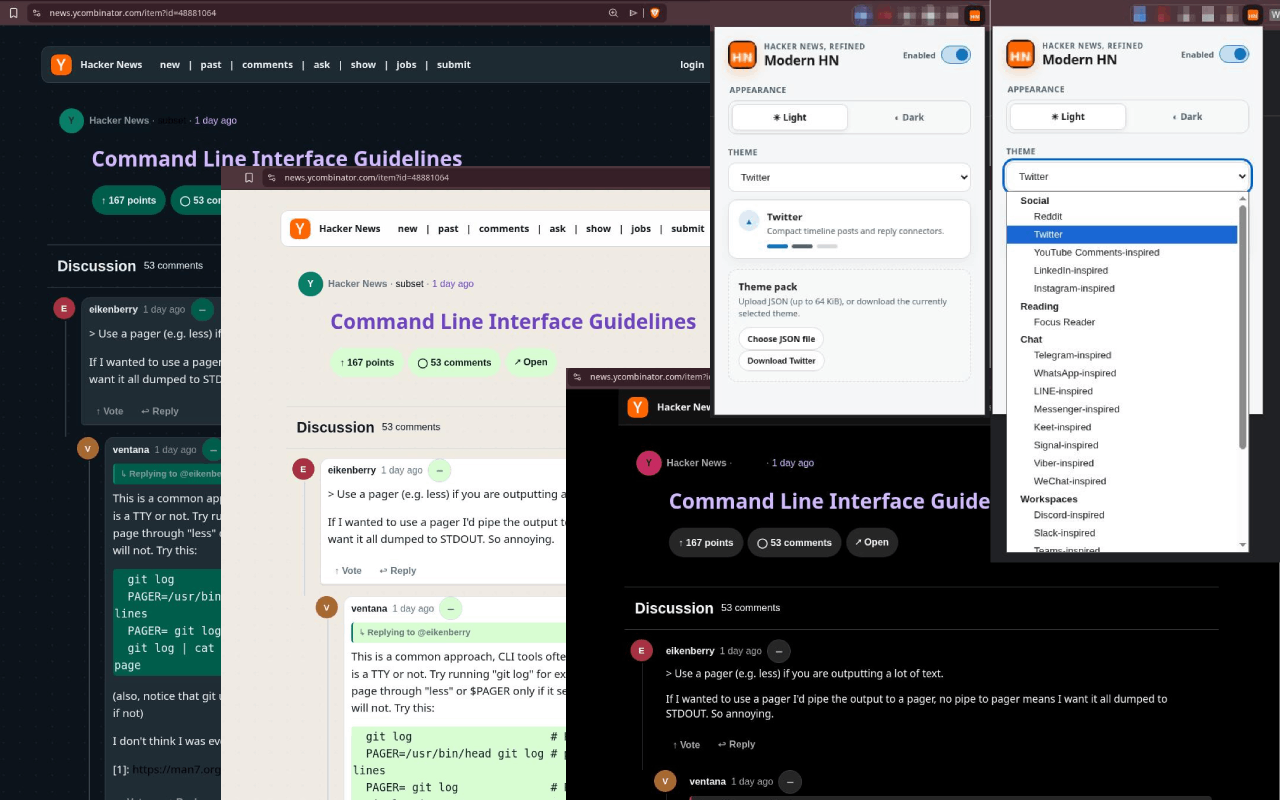The height and width of the screenshot is (800, 1280).
Task: Click 'login' in dark-blue window's nav
Action: [x=692, y=65]
